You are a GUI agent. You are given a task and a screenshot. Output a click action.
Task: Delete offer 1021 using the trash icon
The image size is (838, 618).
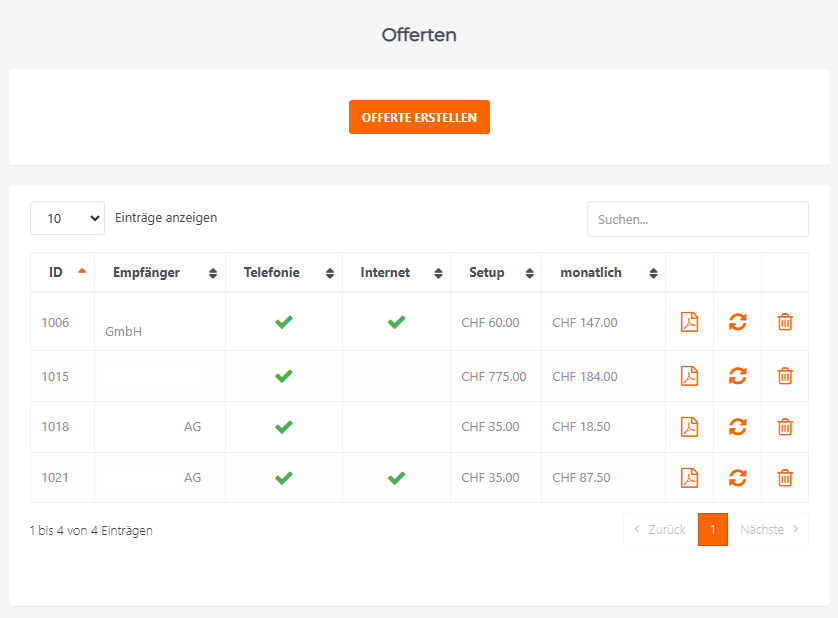(x=785, y=478)
